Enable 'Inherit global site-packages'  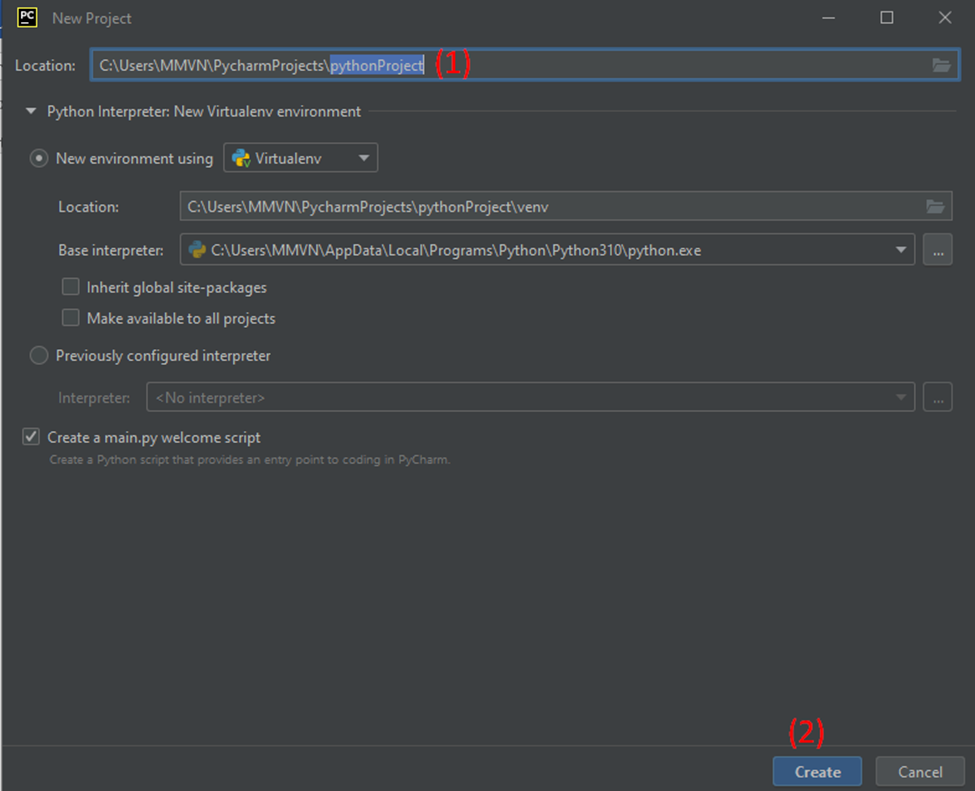70,287
